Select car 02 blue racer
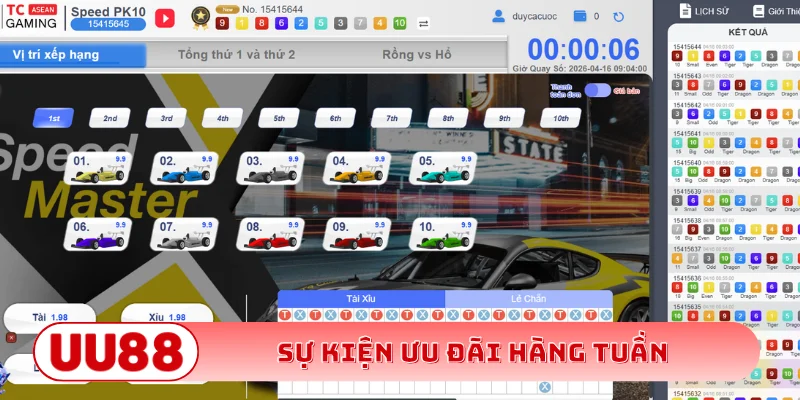 [184, 168]
